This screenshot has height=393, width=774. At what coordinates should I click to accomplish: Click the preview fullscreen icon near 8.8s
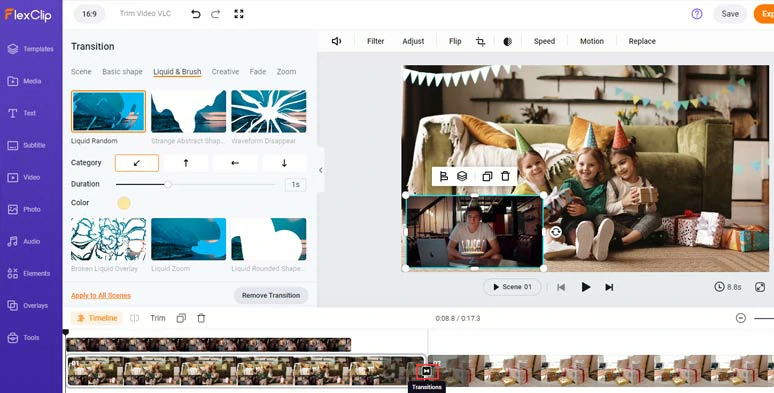click(x=760, y=287)
